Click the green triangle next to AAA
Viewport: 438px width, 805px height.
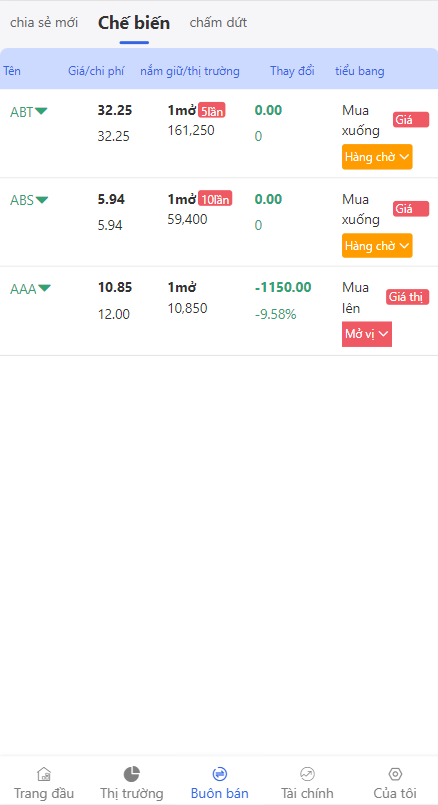45,289
